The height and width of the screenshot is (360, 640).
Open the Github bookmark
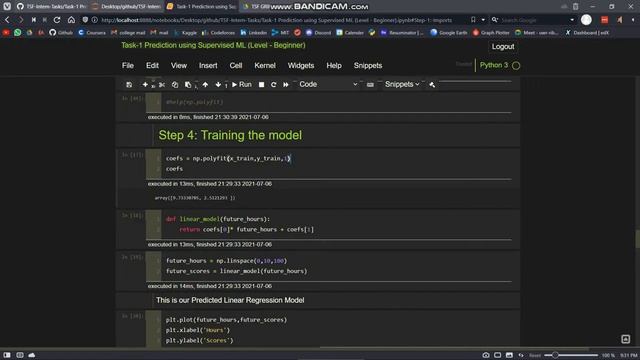(61, 33)
